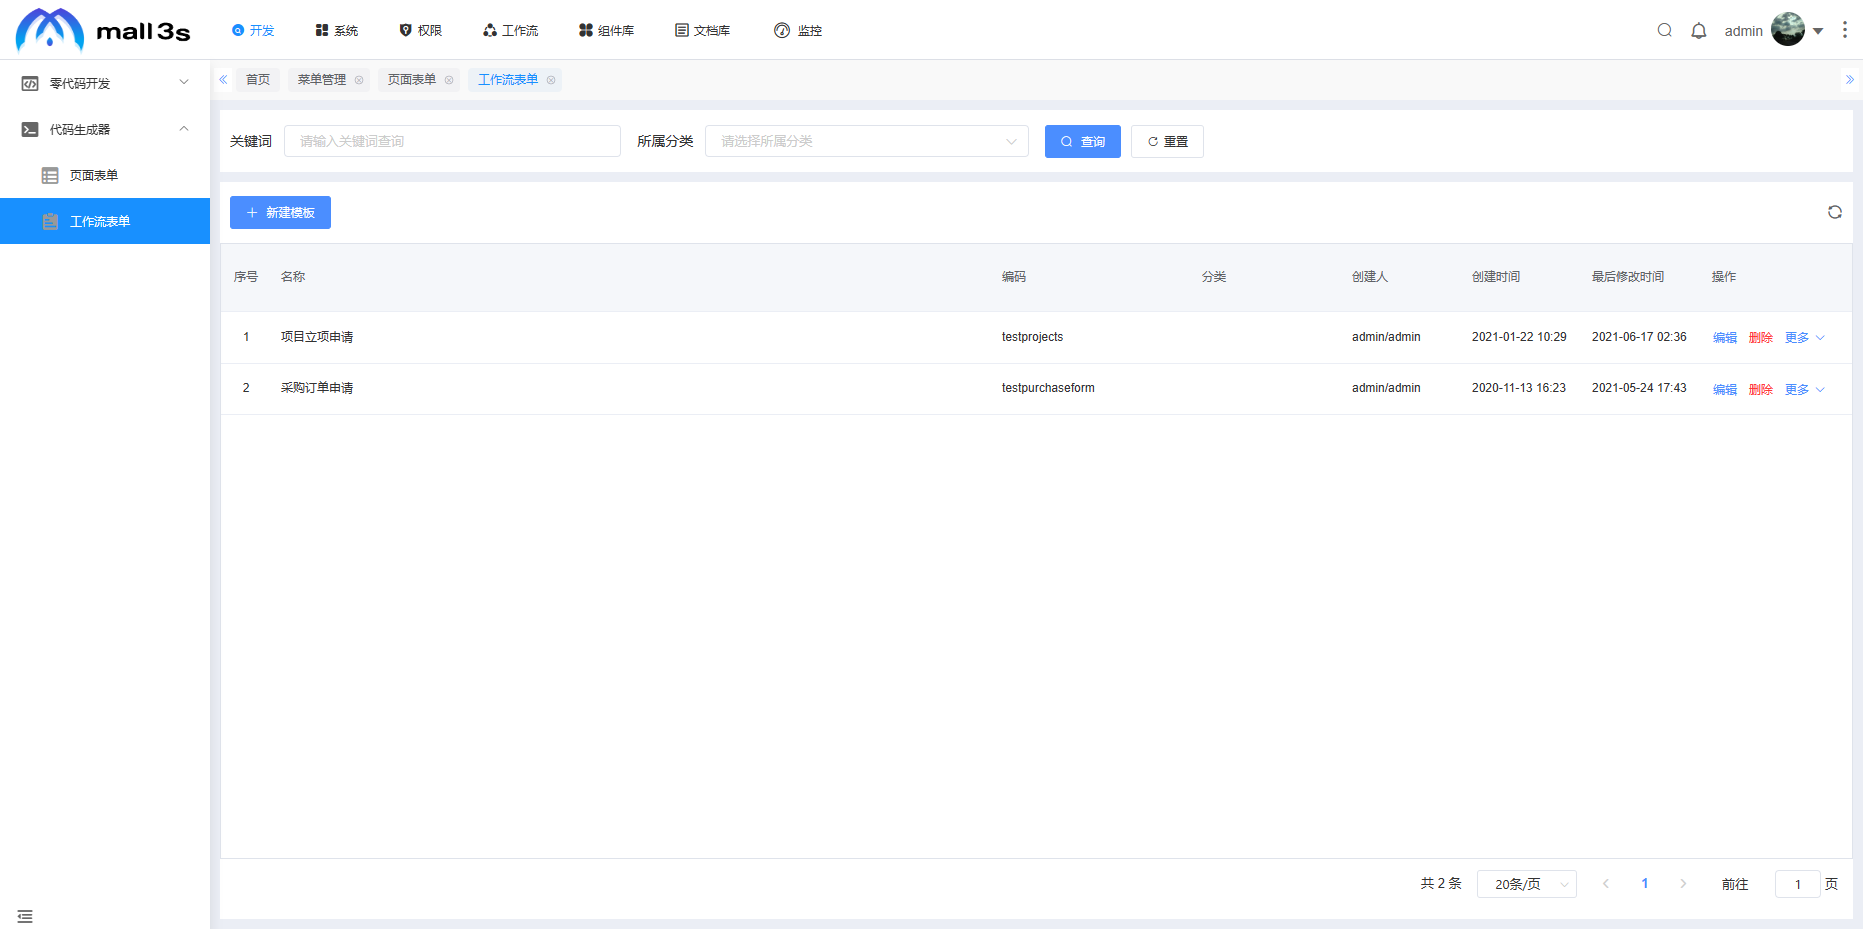This screenshot has height=929, width=1863.
Task: Open the 权限 top menu
Action: [x=421, y=31]
